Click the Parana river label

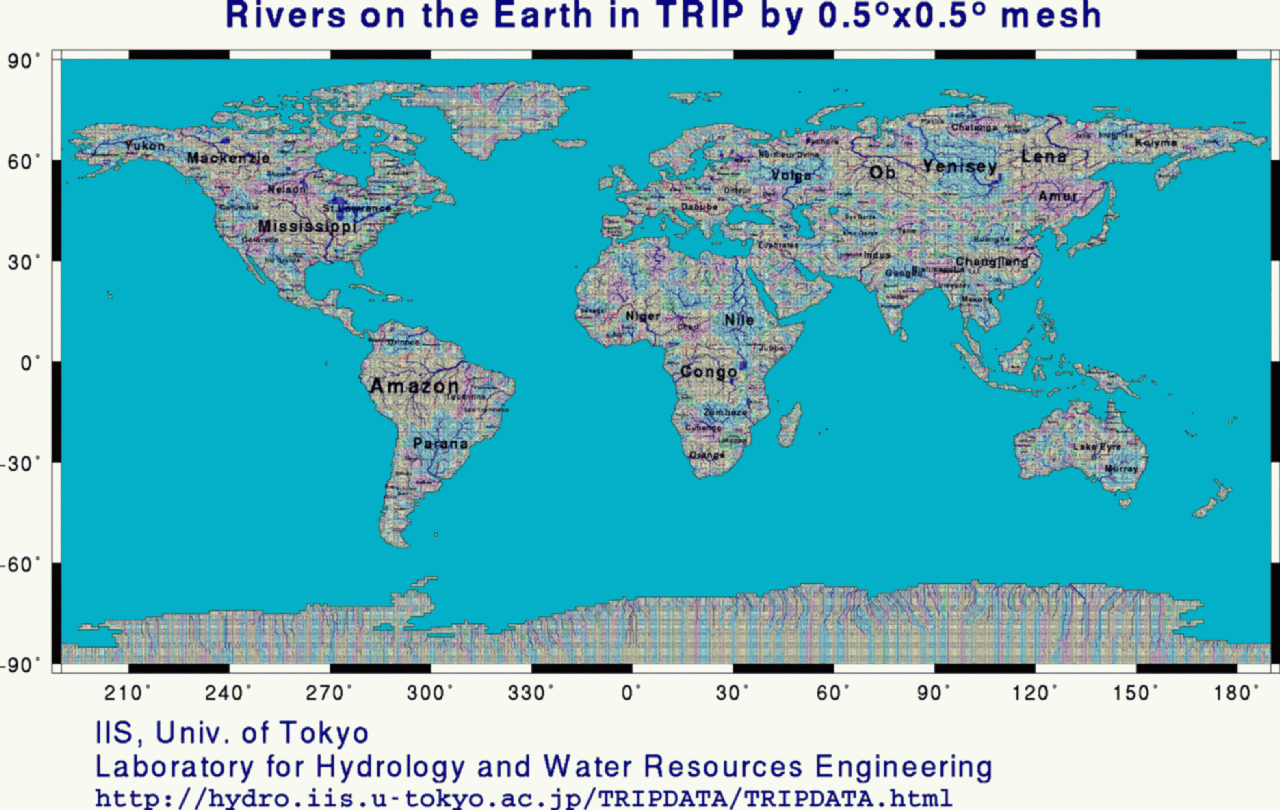pyautogui.click(x=440, y=443)
